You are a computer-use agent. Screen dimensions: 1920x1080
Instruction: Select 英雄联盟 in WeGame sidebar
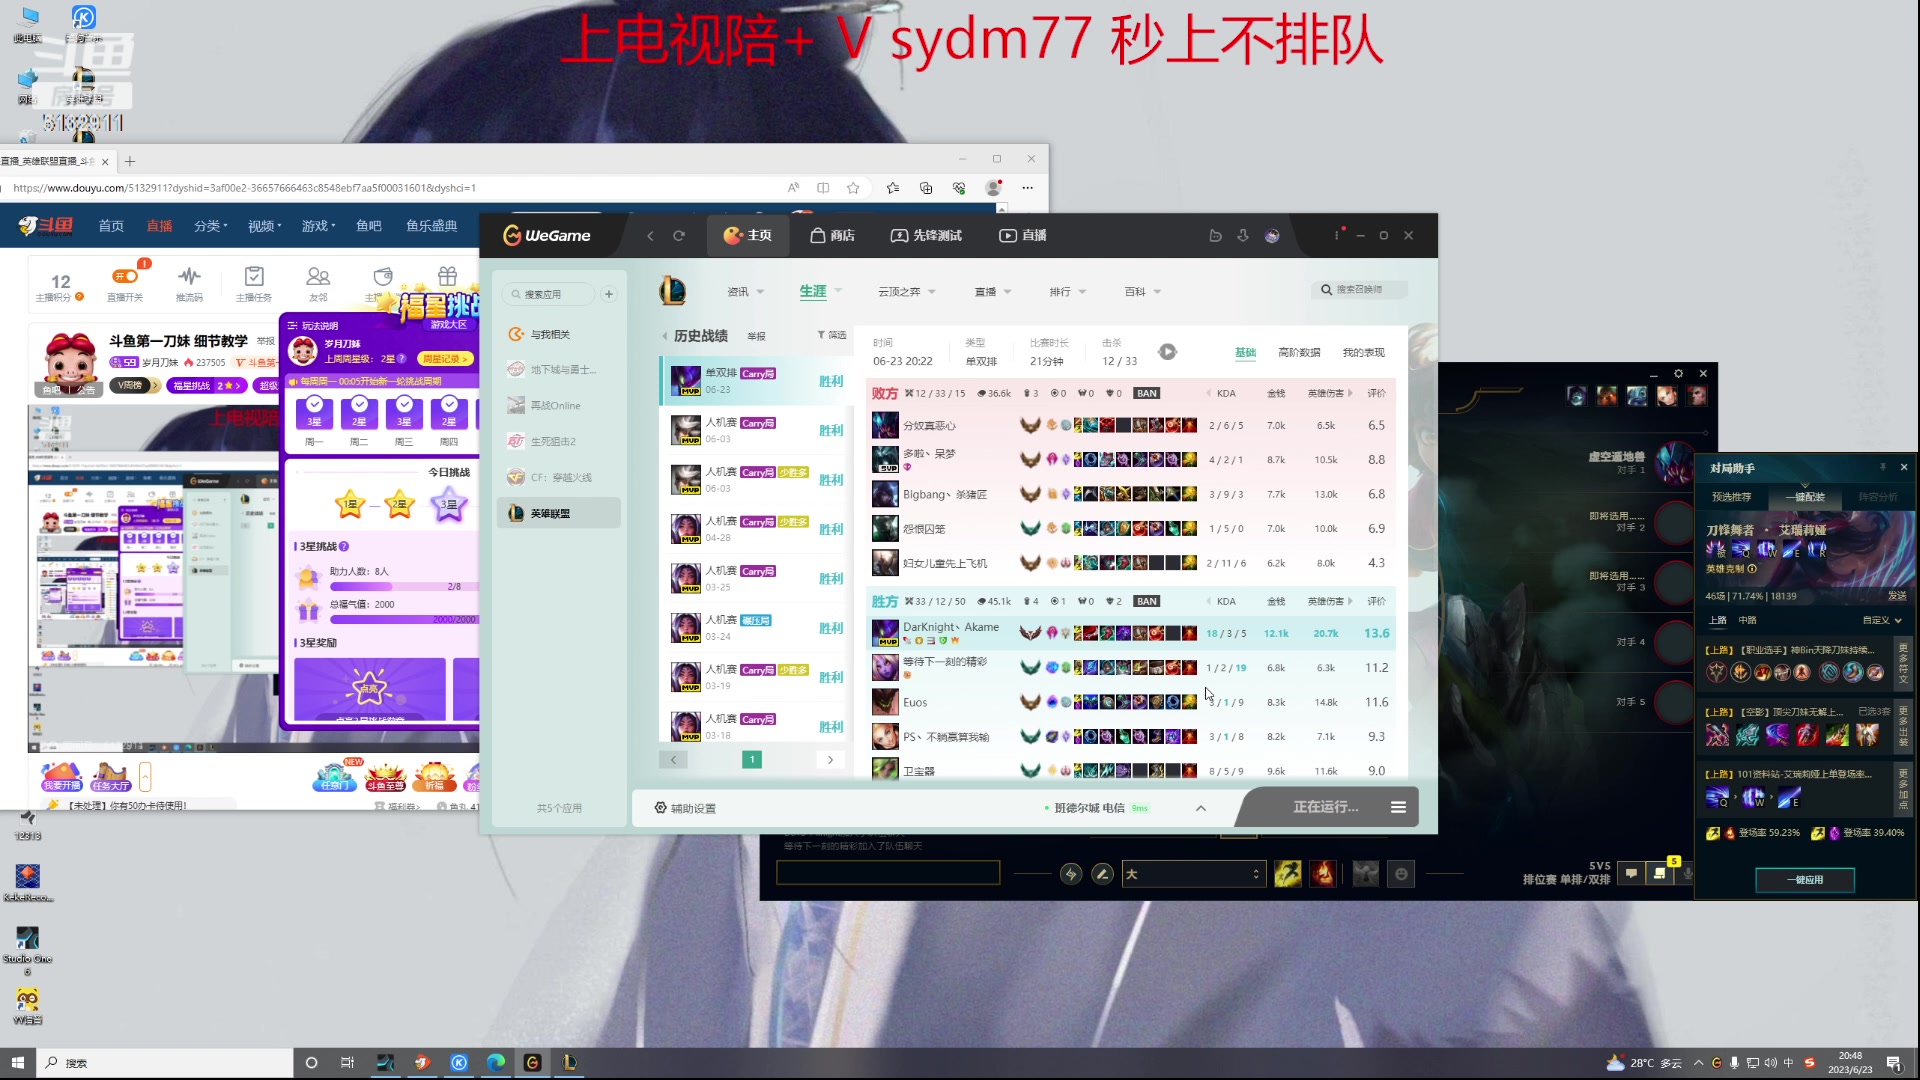click(550, 513)
